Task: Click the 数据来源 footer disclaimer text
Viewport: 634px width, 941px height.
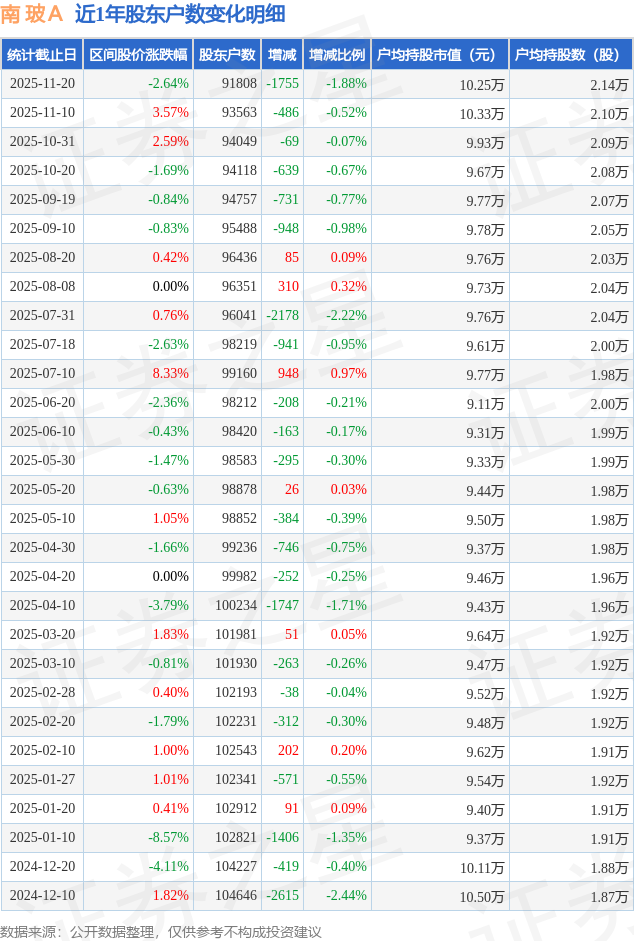Action: 161,931
